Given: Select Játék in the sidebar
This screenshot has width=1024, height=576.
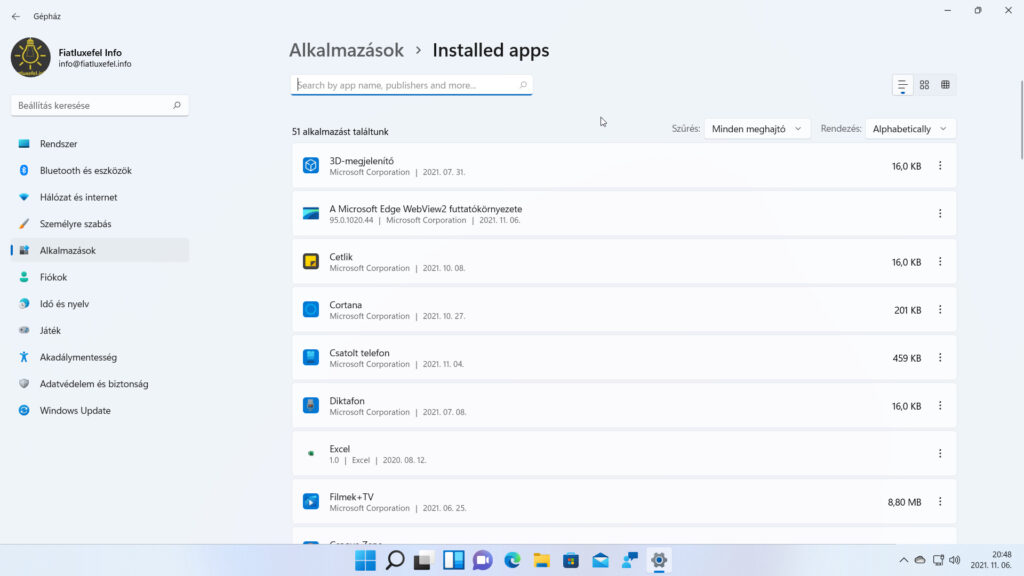Looking at the screenshot, I should tap(99, 330).
